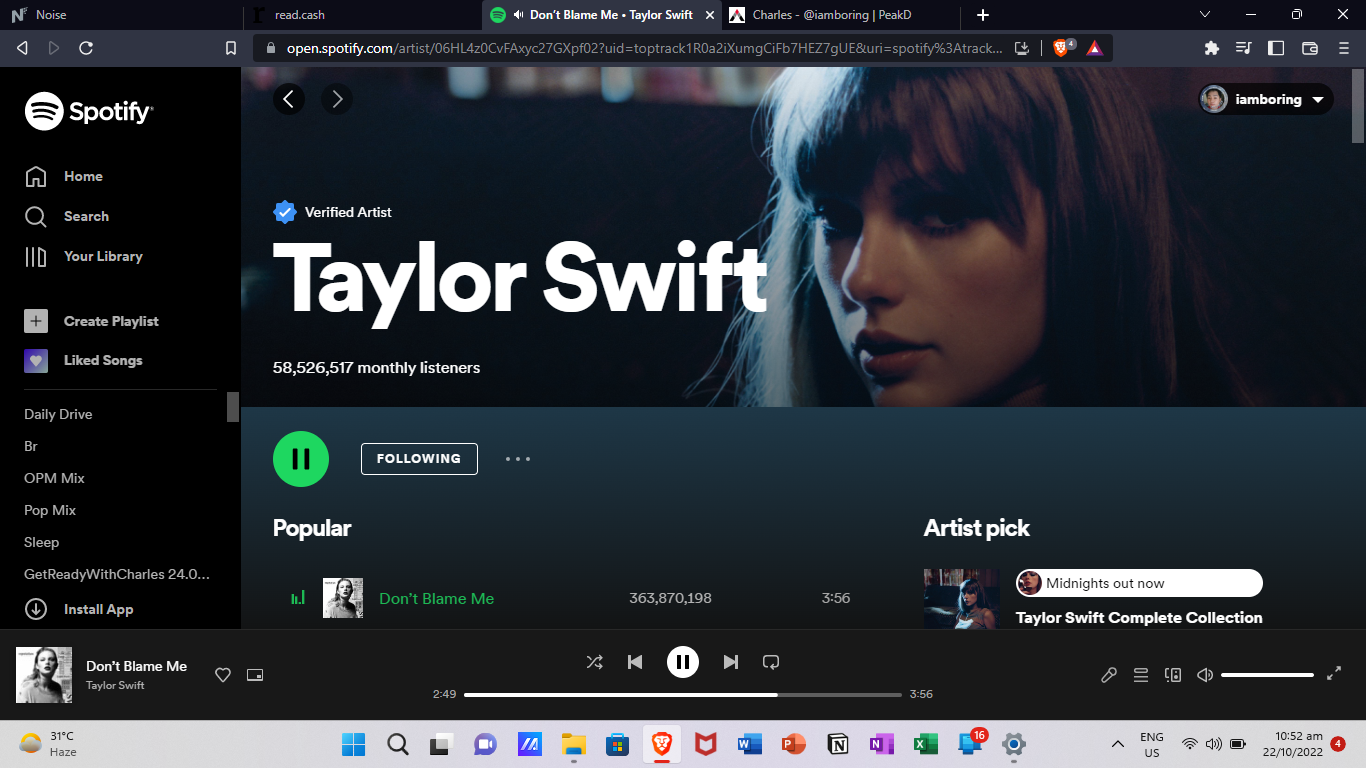The image size is (1366, 768).
Task: Open lyrics with the microphone icon
Action: click(x=1109, y=675)
